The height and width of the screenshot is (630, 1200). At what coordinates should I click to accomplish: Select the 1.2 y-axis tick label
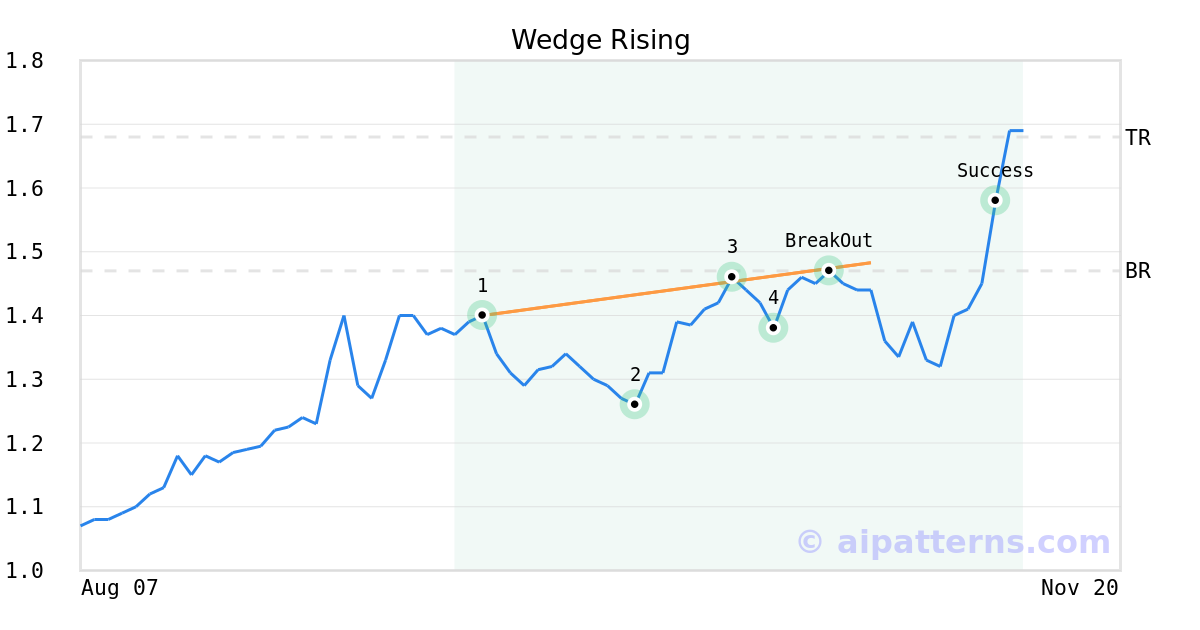(24, 443)
